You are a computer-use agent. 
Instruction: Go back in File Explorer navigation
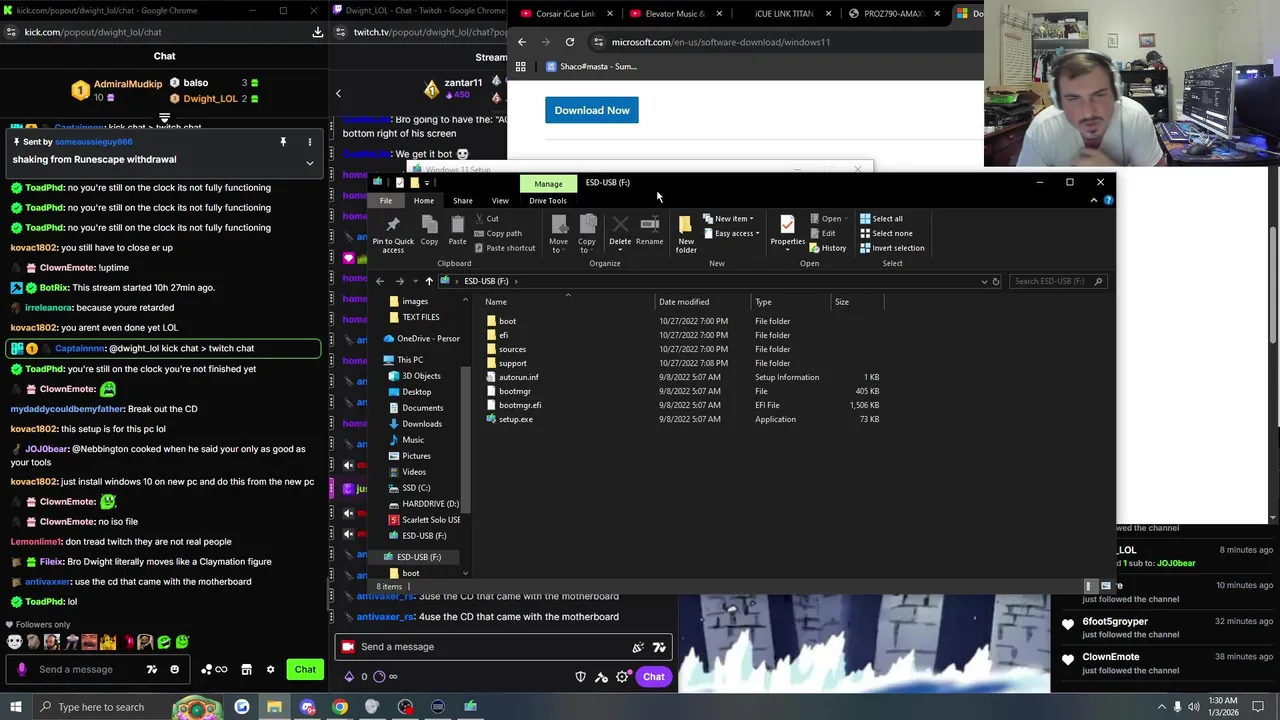point(380,281)
